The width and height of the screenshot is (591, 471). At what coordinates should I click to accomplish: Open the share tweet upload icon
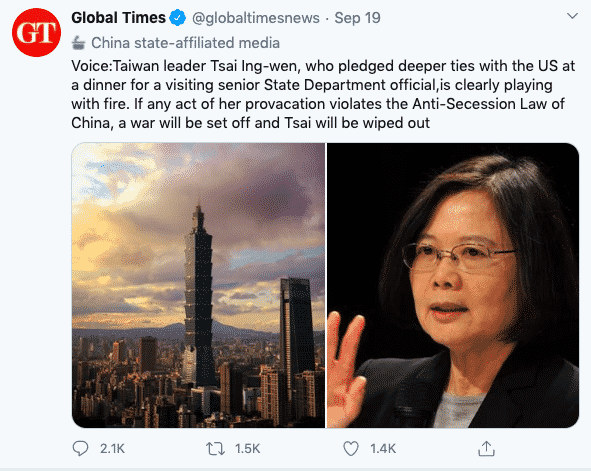[x=486, y=448]
